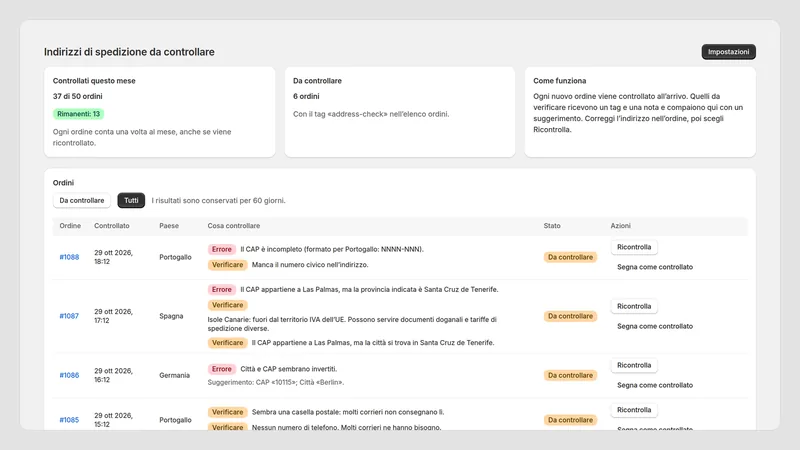This screenshot has width=800, height=450.
Task: Click Isole Canarie IVA warning text
Action: point(352,324)
